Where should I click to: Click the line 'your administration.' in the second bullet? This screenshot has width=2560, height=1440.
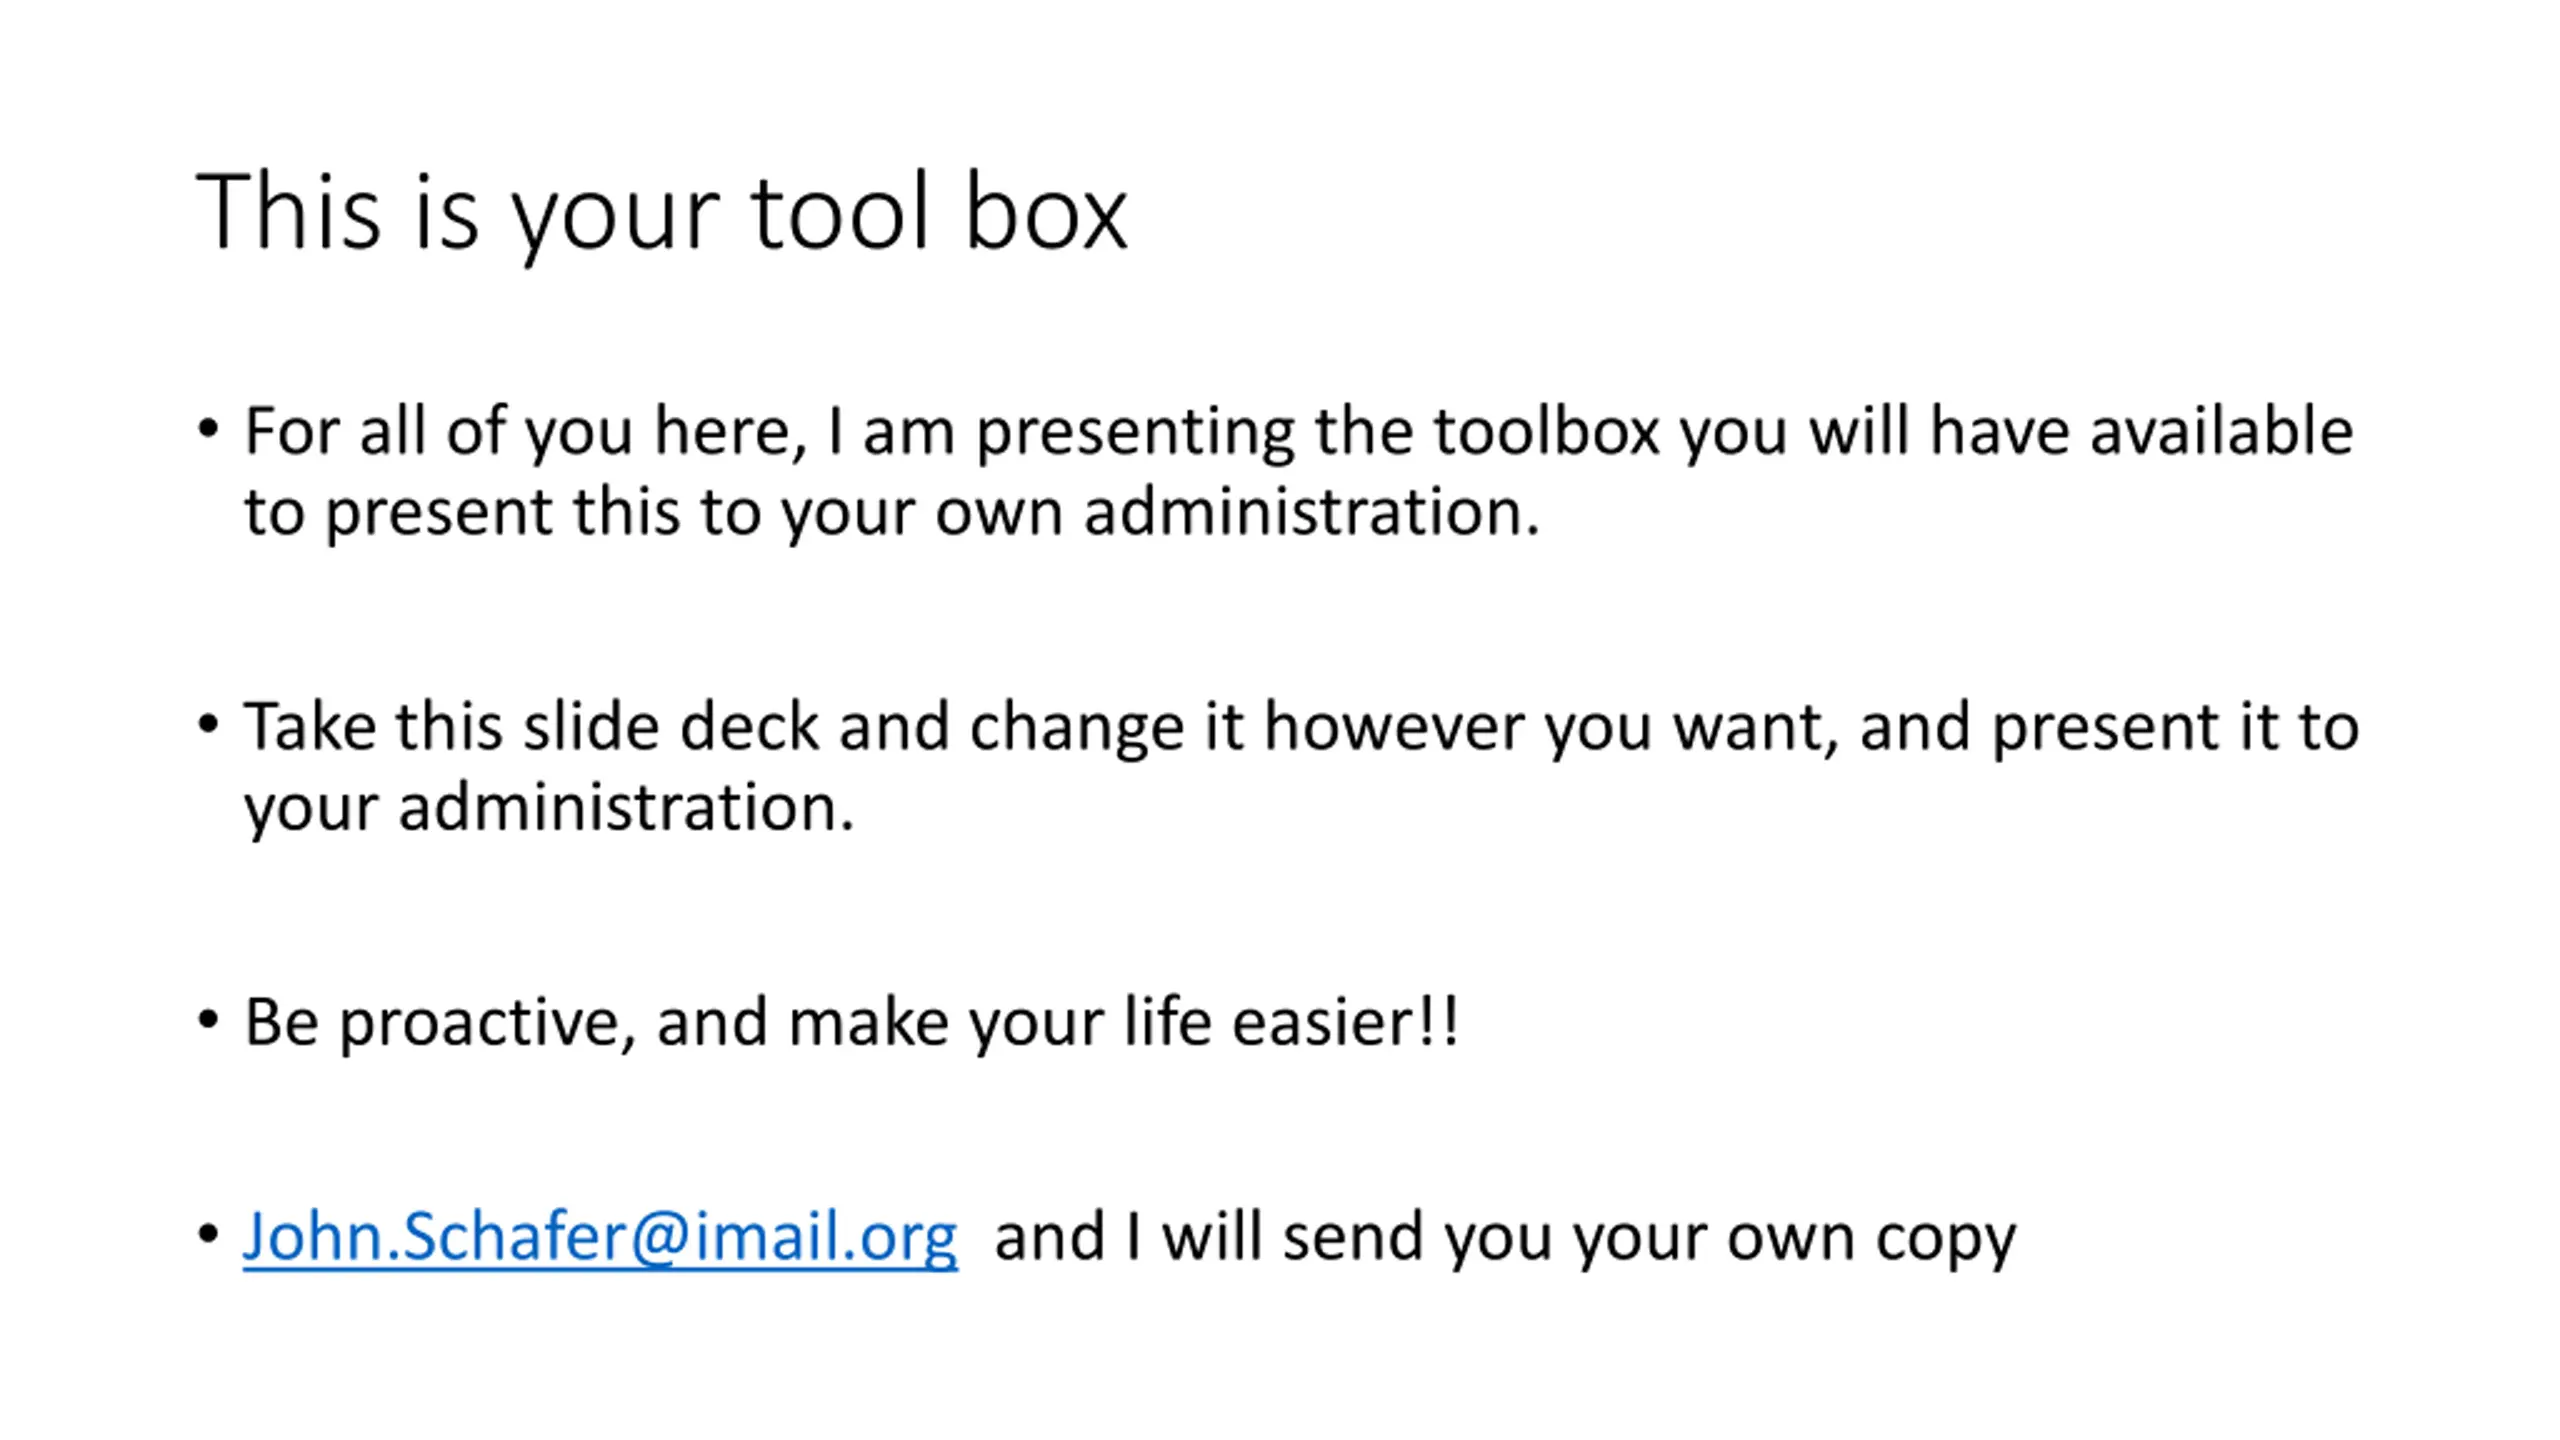coord(549,808)
